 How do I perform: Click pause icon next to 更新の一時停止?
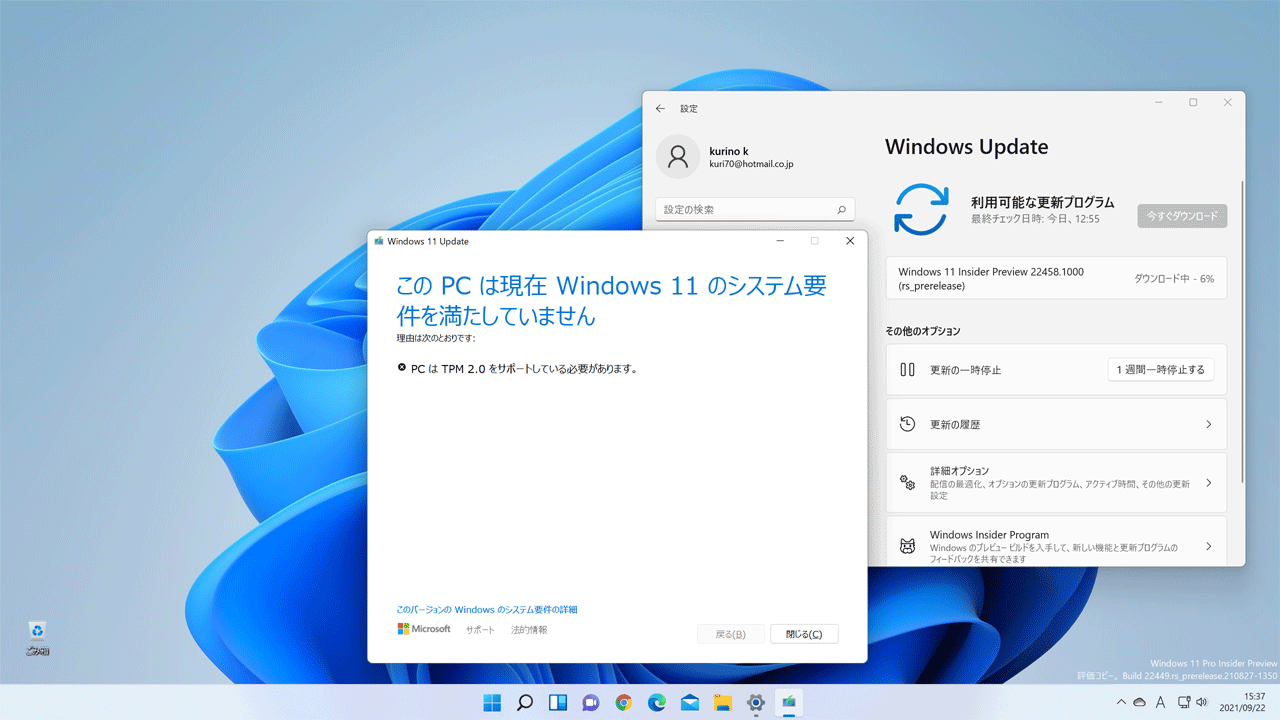click(x=908, y=369)
